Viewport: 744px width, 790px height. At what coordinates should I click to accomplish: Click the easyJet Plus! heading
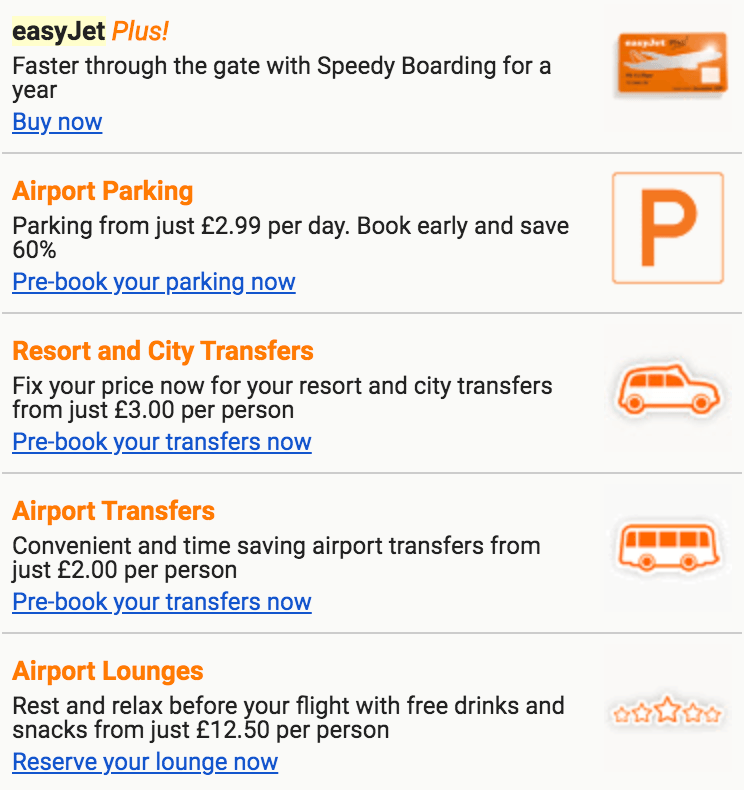tap(91, 32)
